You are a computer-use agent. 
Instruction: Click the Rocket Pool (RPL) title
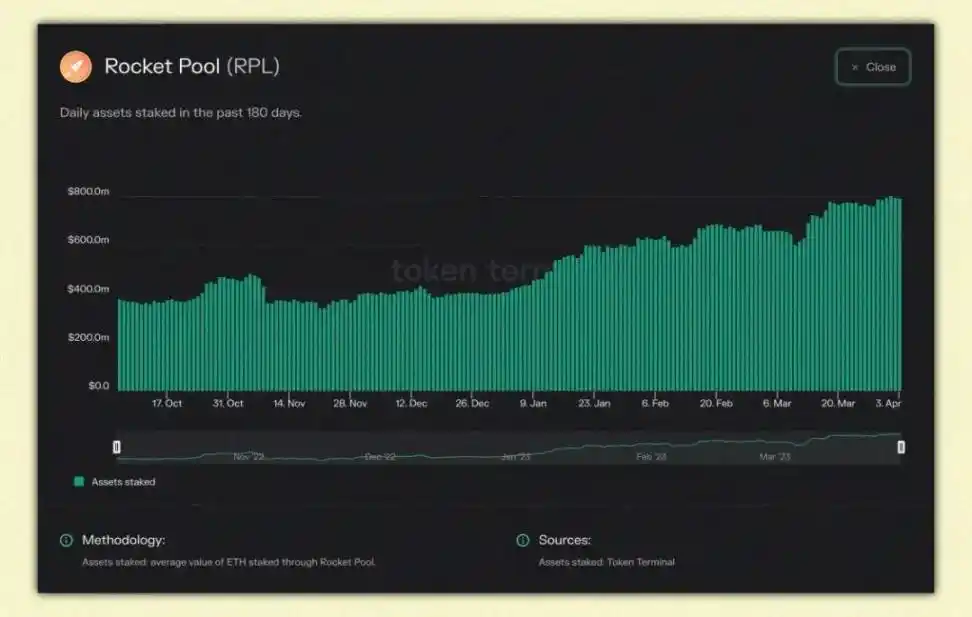192,66
